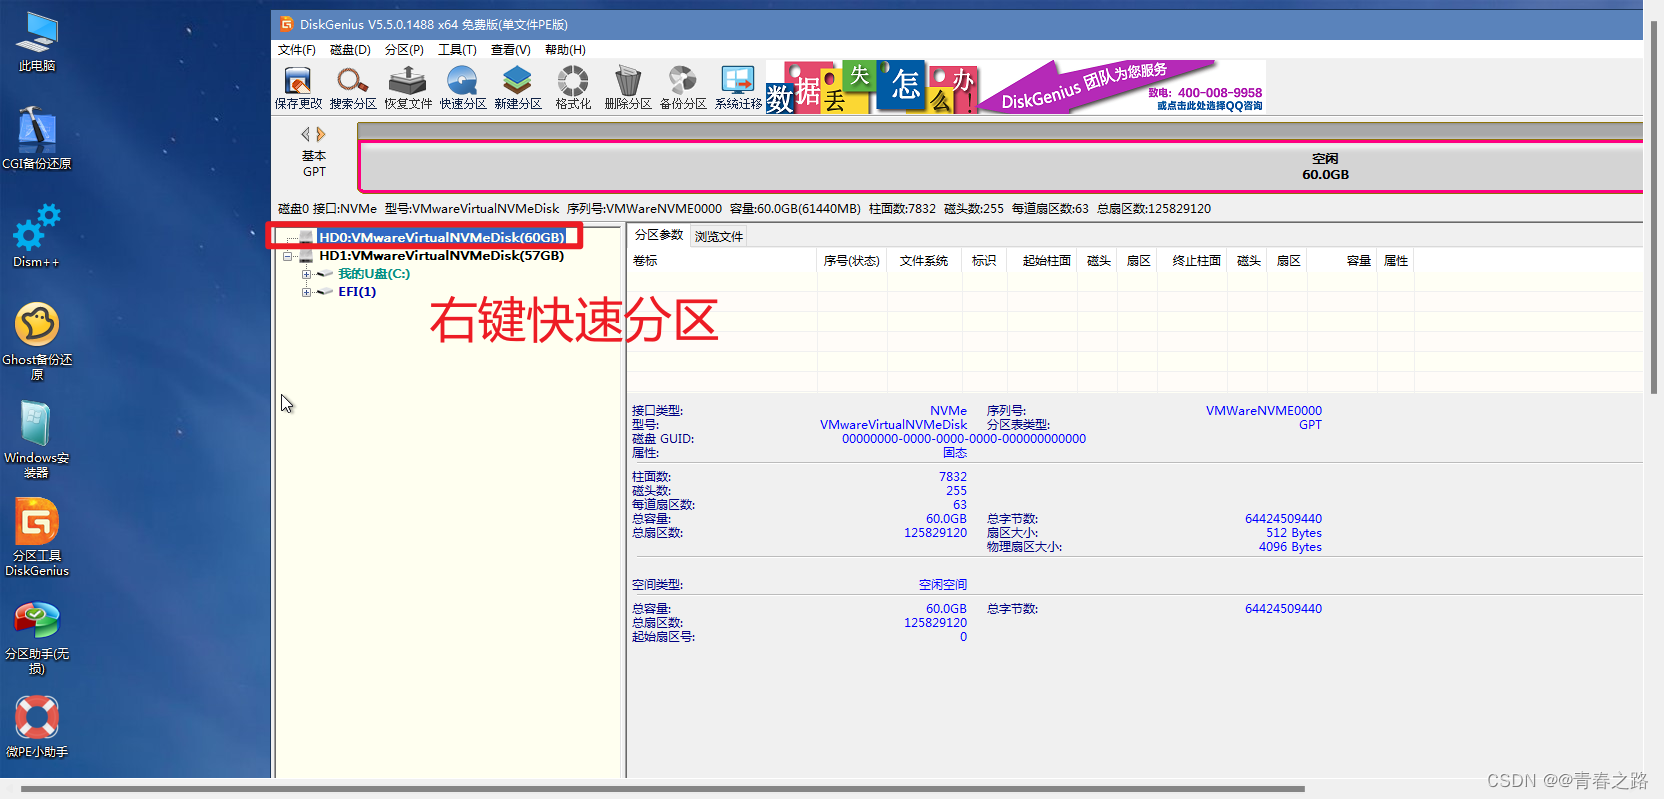Click the DiskGenius logo in the title bar

286,24
